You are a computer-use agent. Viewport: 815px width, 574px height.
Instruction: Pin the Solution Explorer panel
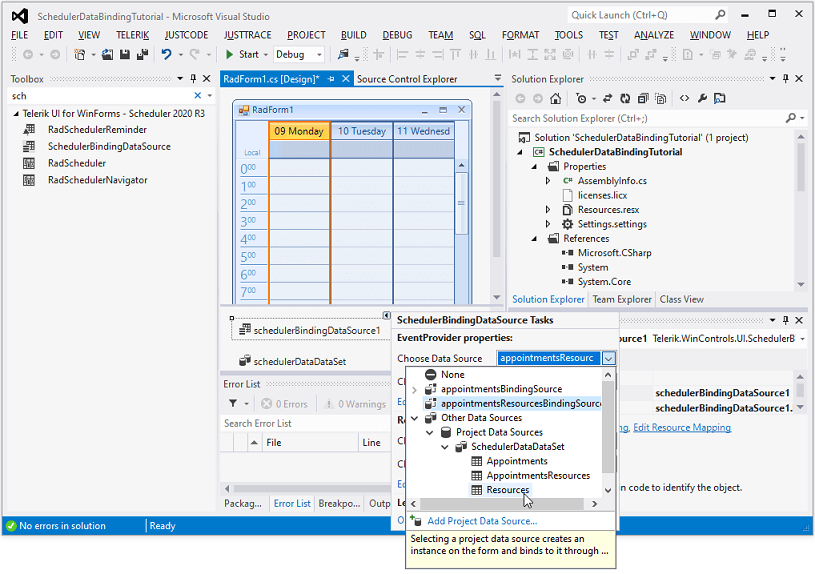pyautogui.click(x=785, y=79)
